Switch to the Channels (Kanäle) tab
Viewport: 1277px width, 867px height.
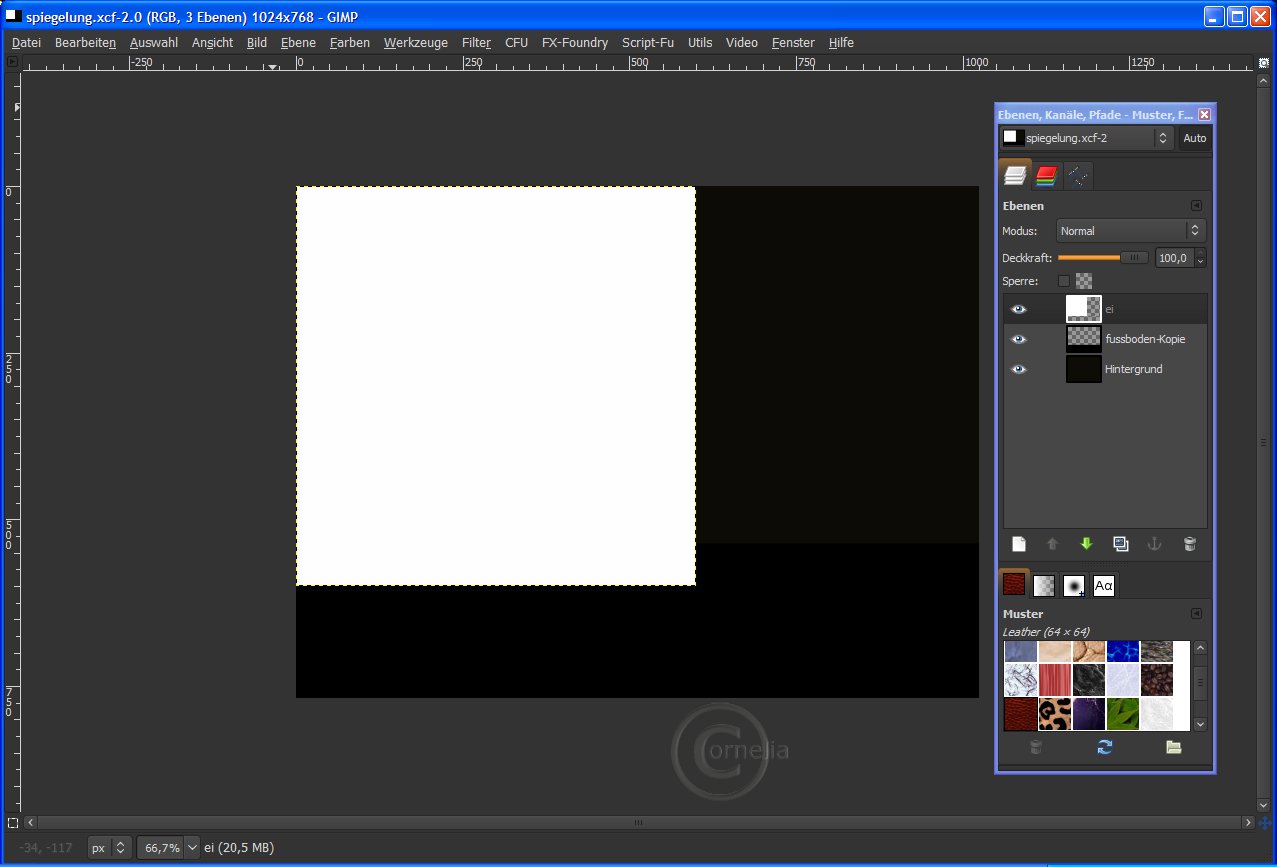pos(1046,176)
